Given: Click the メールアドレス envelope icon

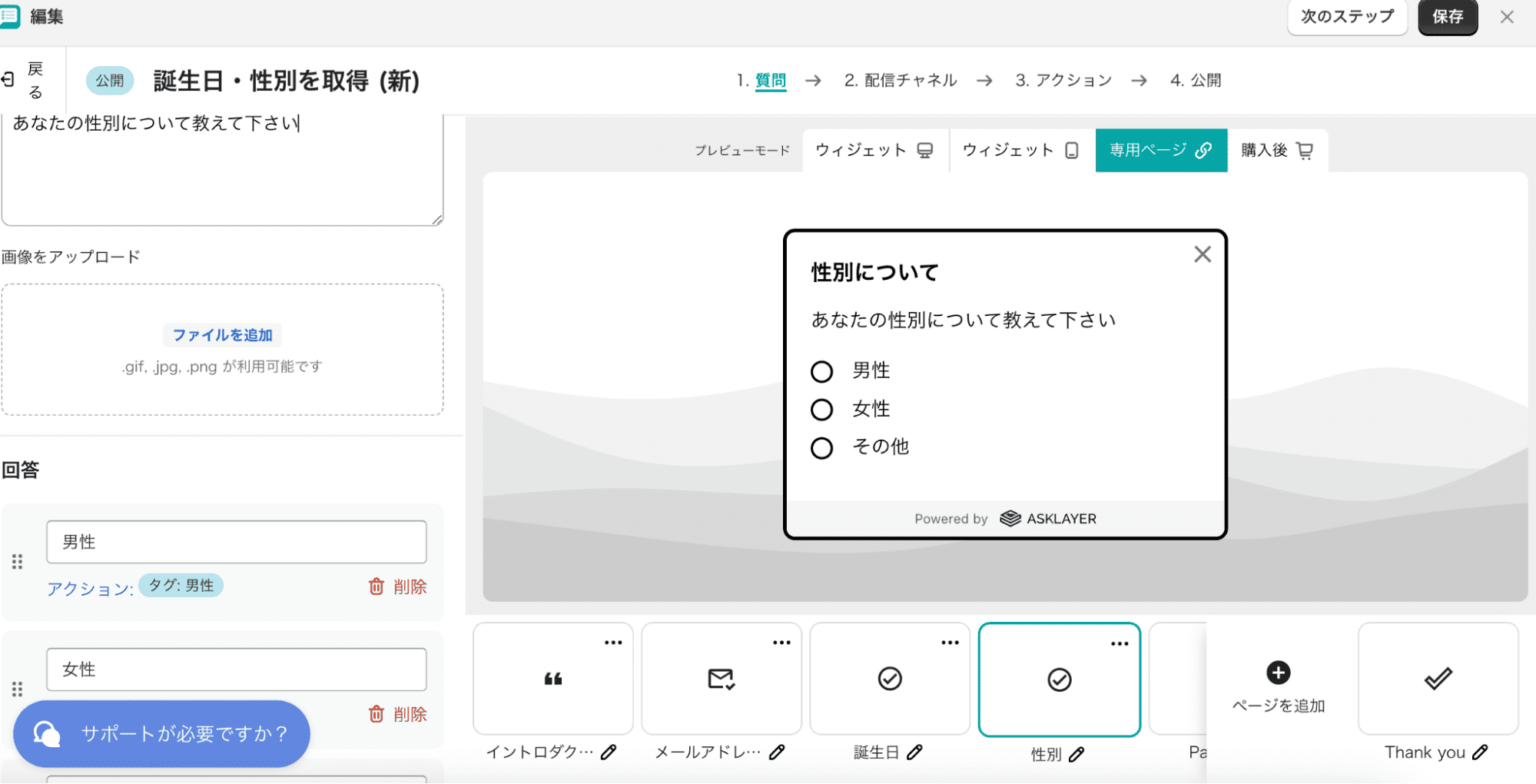Looking at the screenshot, I should [720, 678].
